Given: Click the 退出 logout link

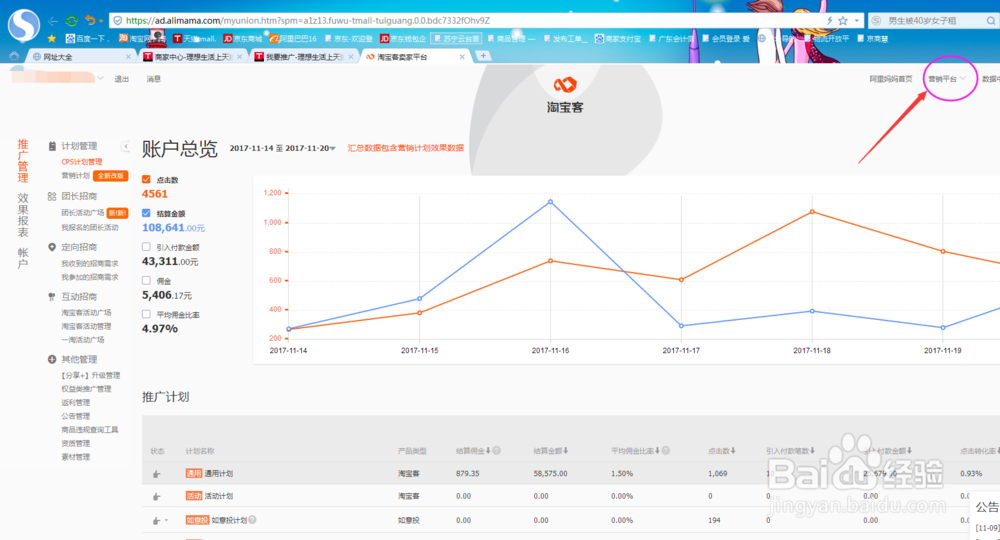Looking at the screenshot, I should pyautogui.click(x=122, y=79).
